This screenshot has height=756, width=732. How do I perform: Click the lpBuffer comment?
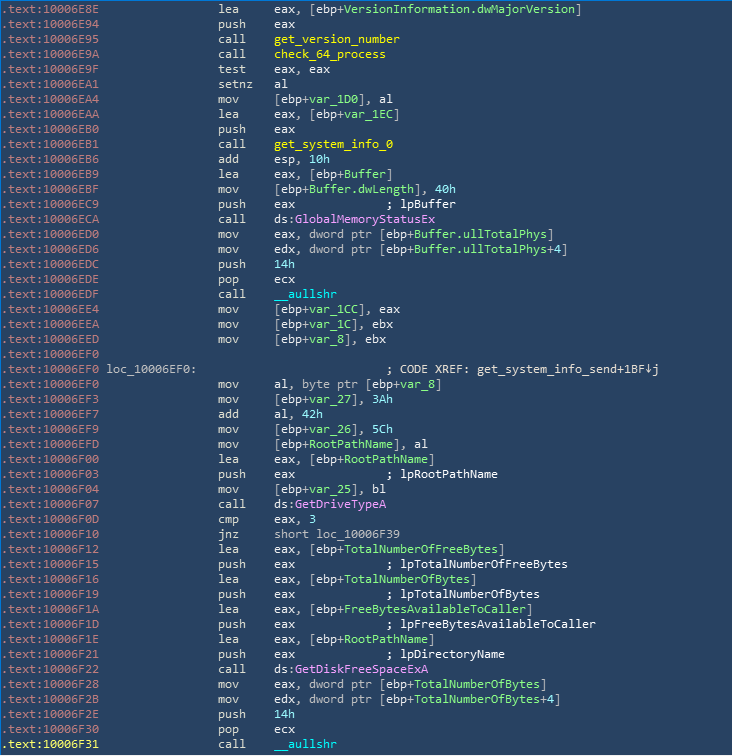coord(428,204)
